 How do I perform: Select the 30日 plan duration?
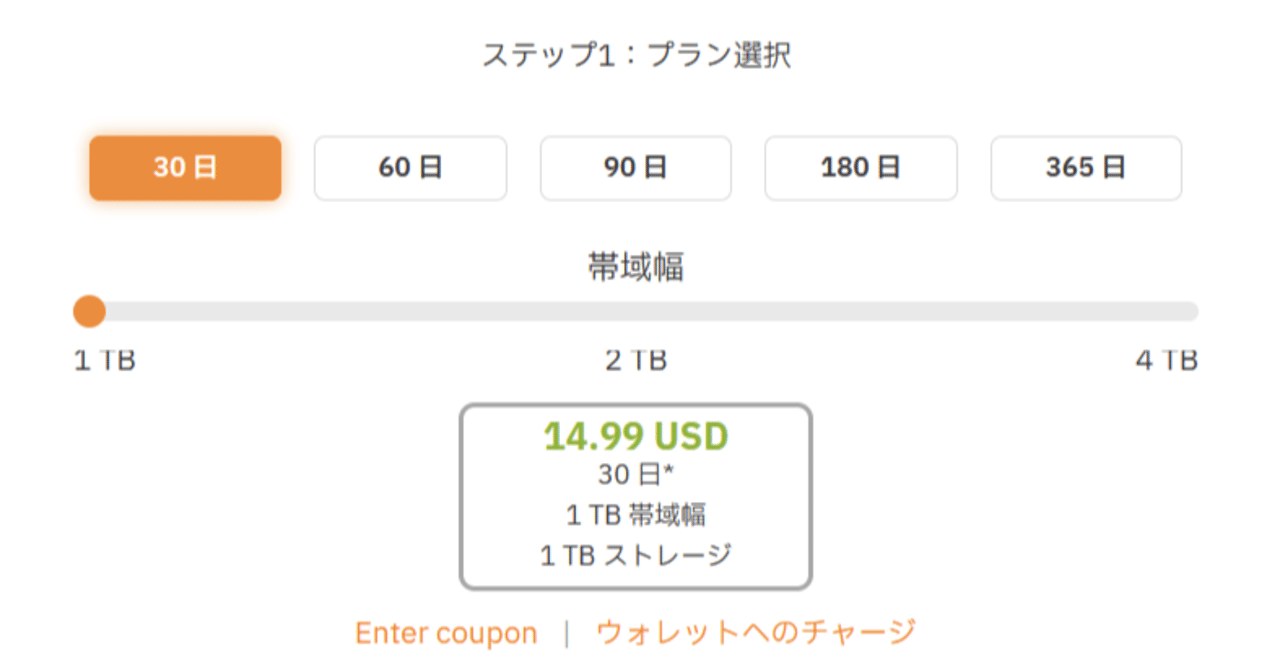[185, 168]
